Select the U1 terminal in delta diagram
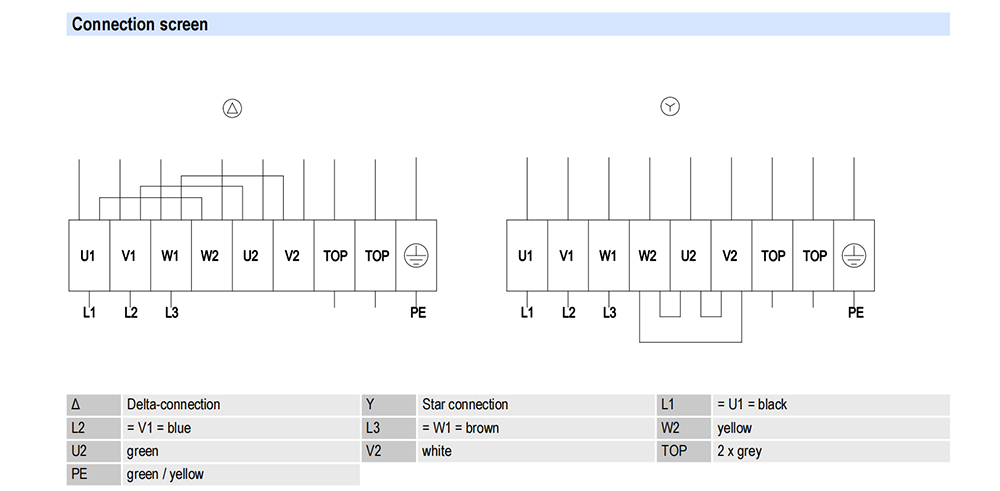This screenshot has height=491, width=1000. coord(89,256)
